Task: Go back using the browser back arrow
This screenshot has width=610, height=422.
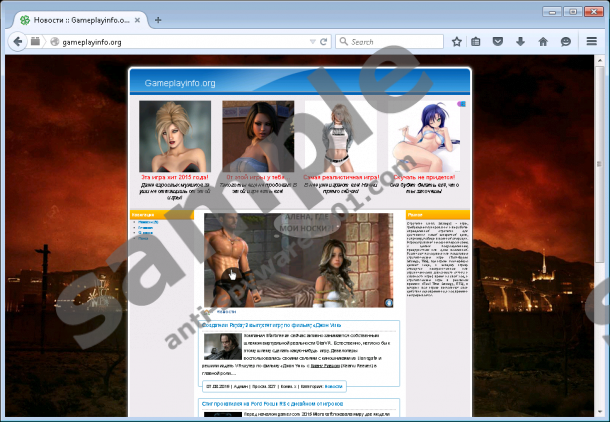Action: click(x=17, y=42)
